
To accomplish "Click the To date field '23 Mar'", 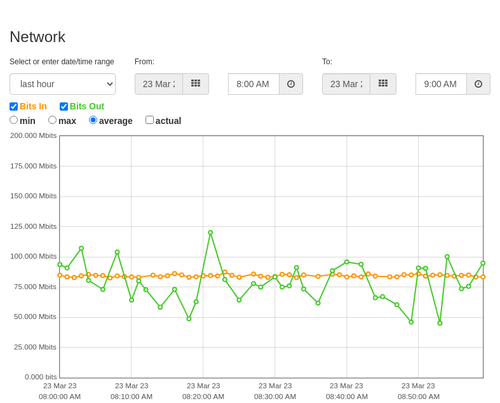I will pos(346,84).
